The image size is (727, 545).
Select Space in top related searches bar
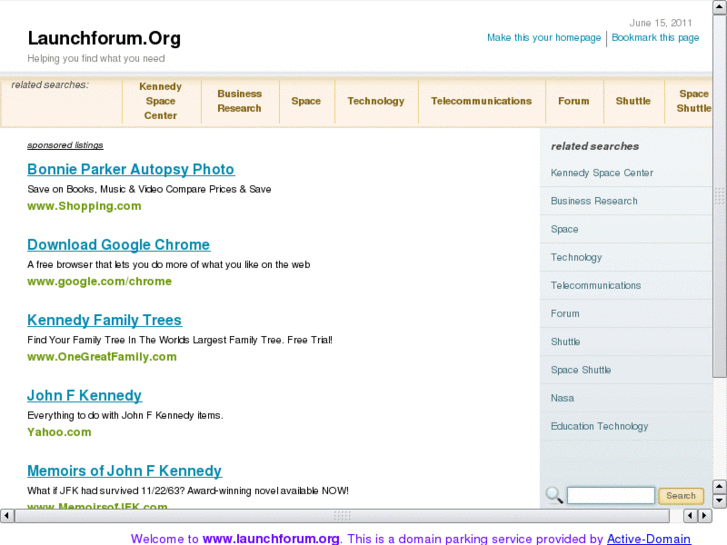coord(306,101)
